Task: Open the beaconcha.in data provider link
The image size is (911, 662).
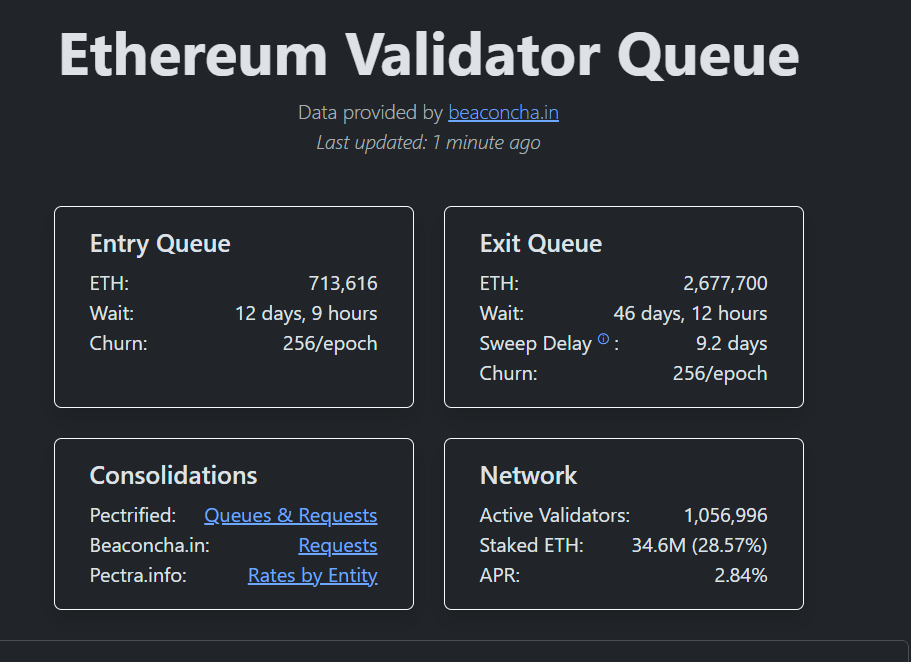Action: click(503, 113)
